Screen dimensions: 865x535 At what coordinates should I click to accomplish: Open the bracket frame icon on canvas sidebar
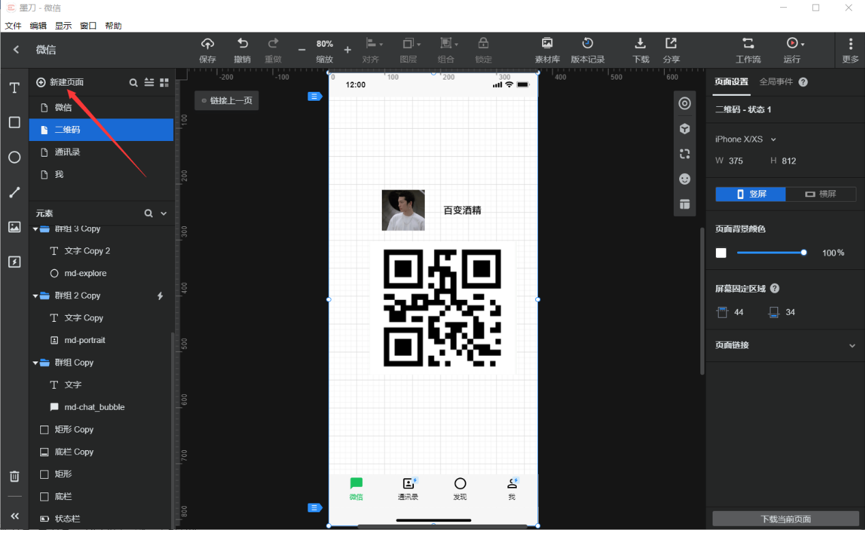tap(685, 154)
